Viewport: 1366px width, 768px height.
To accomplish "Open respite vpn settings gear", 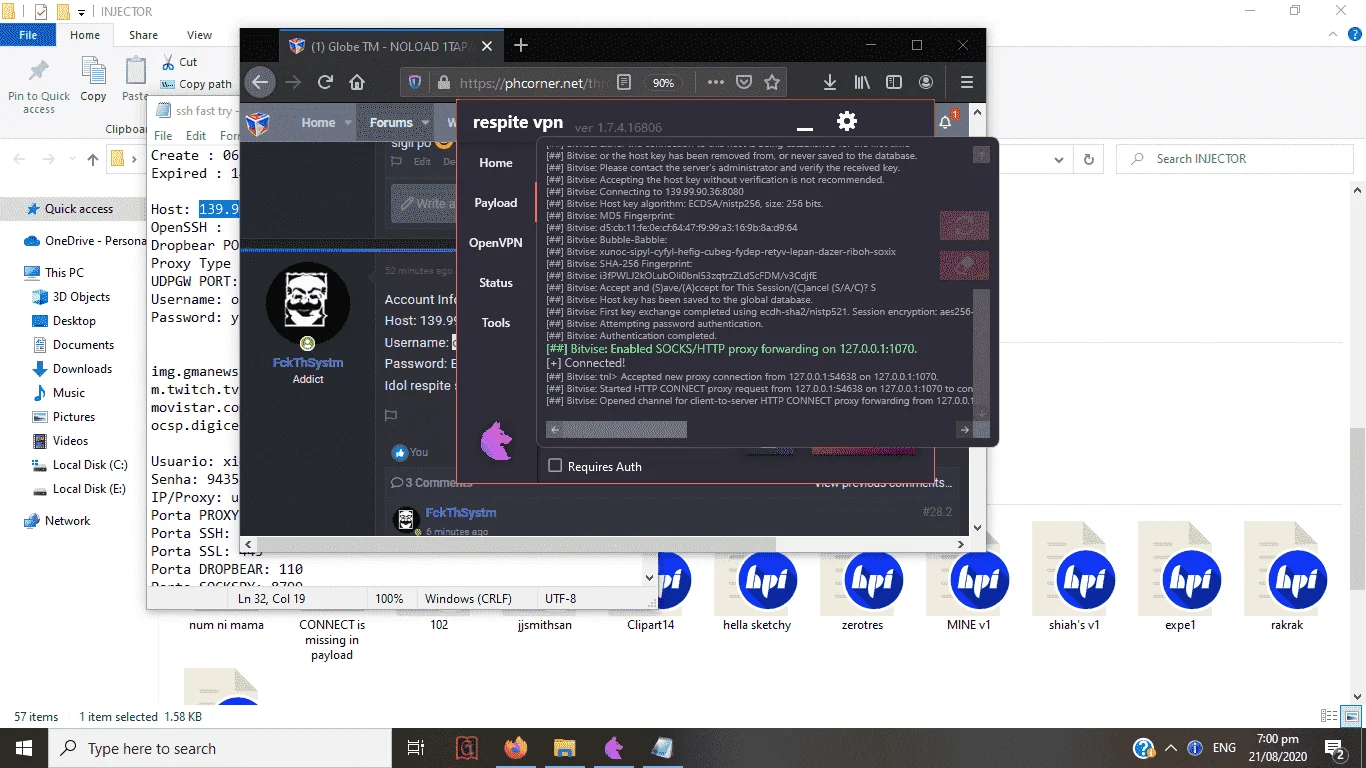I will [x=847, y=121].
